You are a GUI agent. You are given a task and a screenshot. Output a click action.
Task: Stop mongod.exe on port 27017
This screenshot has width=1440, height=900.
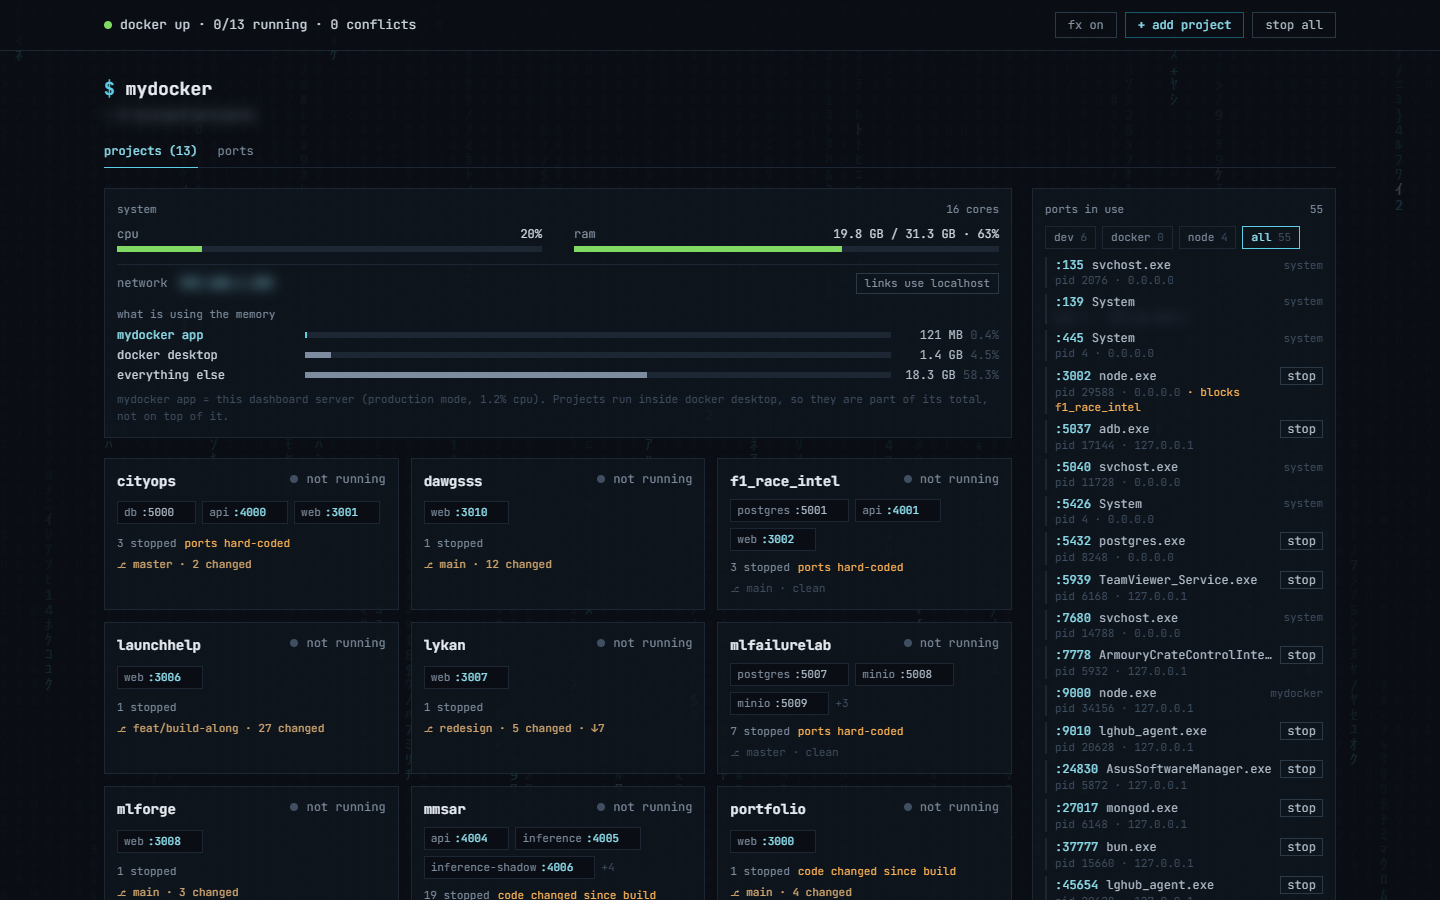pos(1301,808)
